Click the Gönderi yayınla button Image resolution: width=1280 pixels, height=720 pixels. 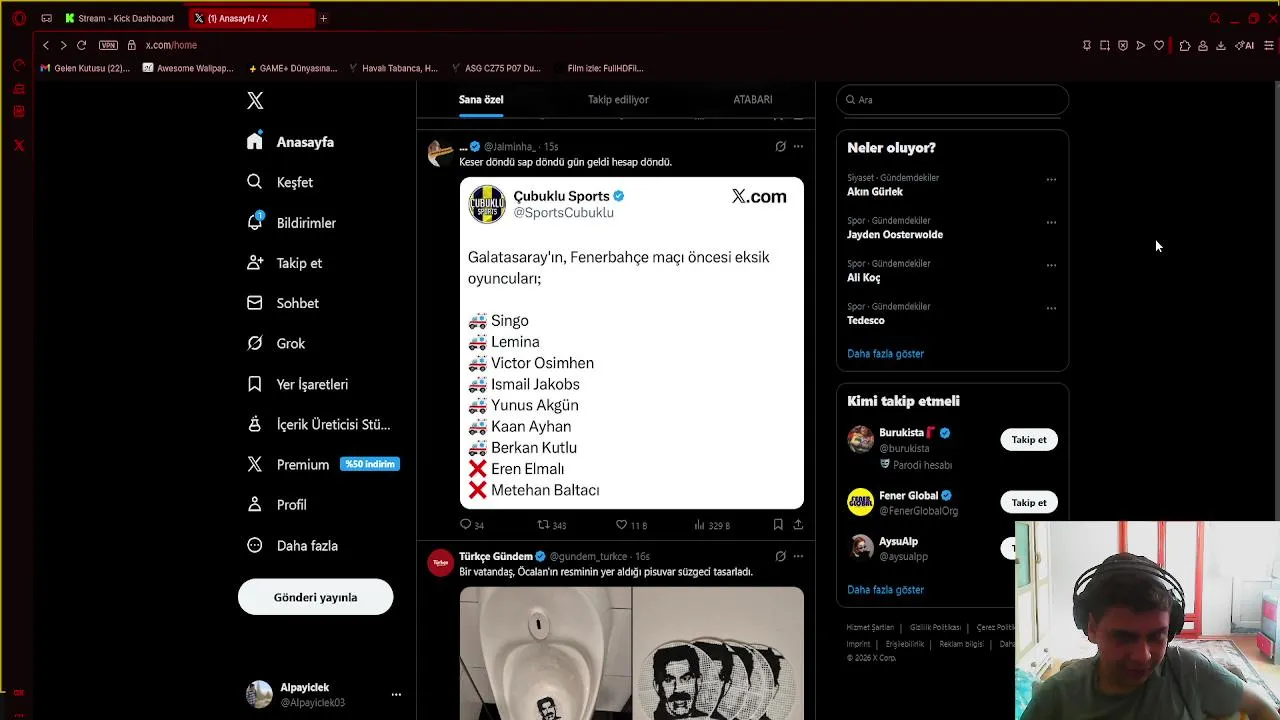click(x=315, y=597)
